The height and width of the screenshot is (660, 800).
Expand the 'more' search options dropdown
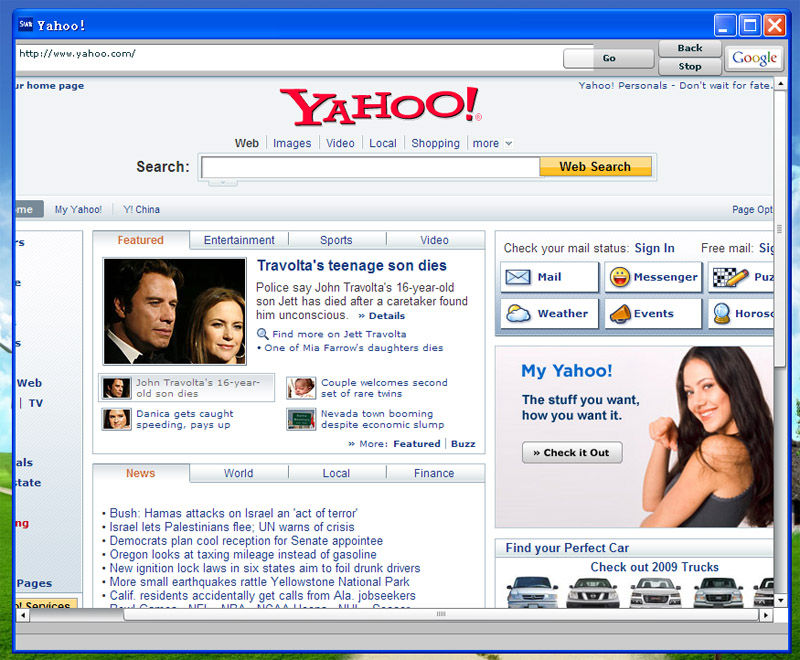(x=492, y=143)
